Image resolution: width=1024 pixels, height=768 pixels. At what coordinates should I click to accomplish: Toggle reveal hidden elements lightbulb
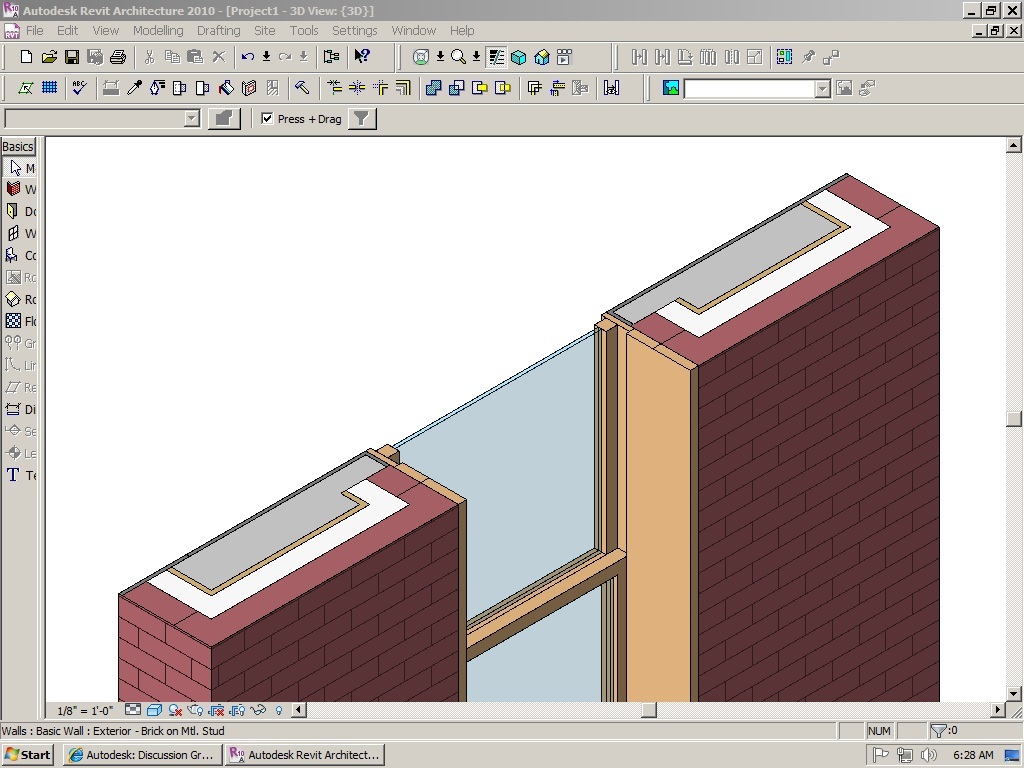(x=279, y=711)
